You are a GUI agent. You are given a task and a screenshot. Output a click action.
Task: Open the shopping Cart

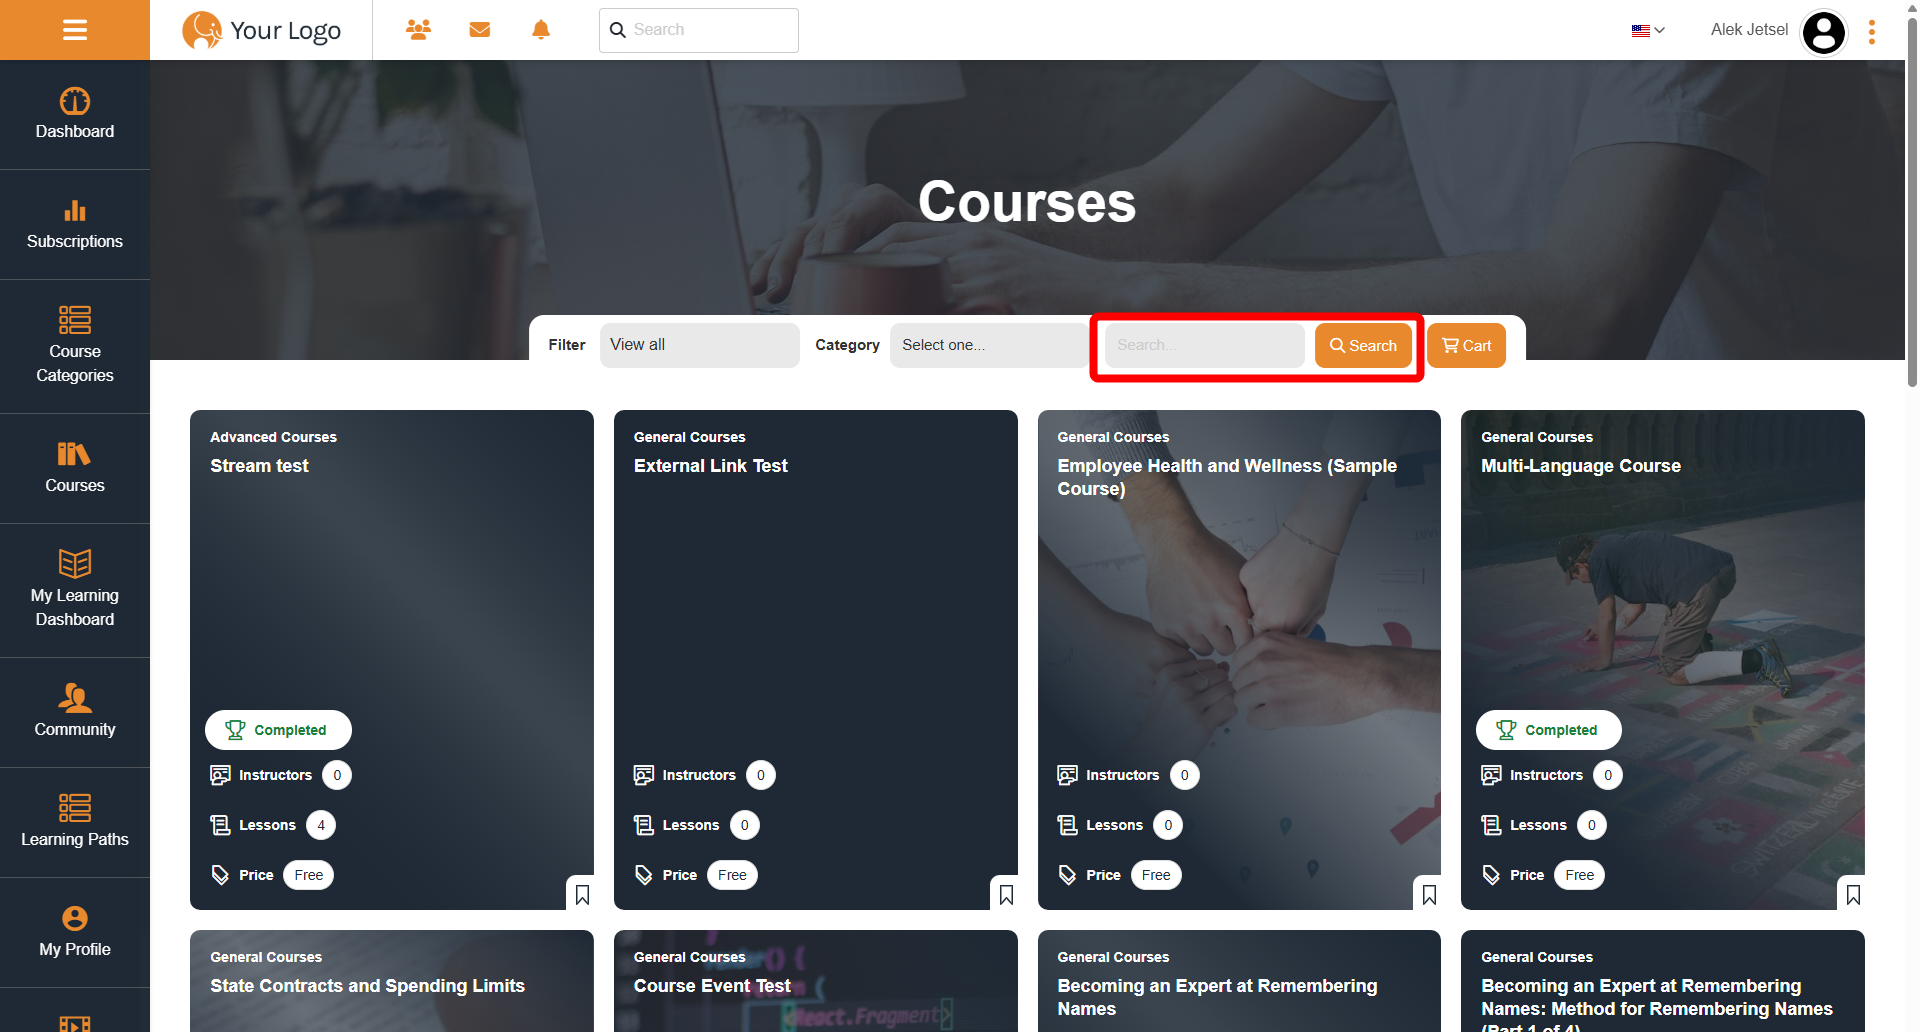1466,346
